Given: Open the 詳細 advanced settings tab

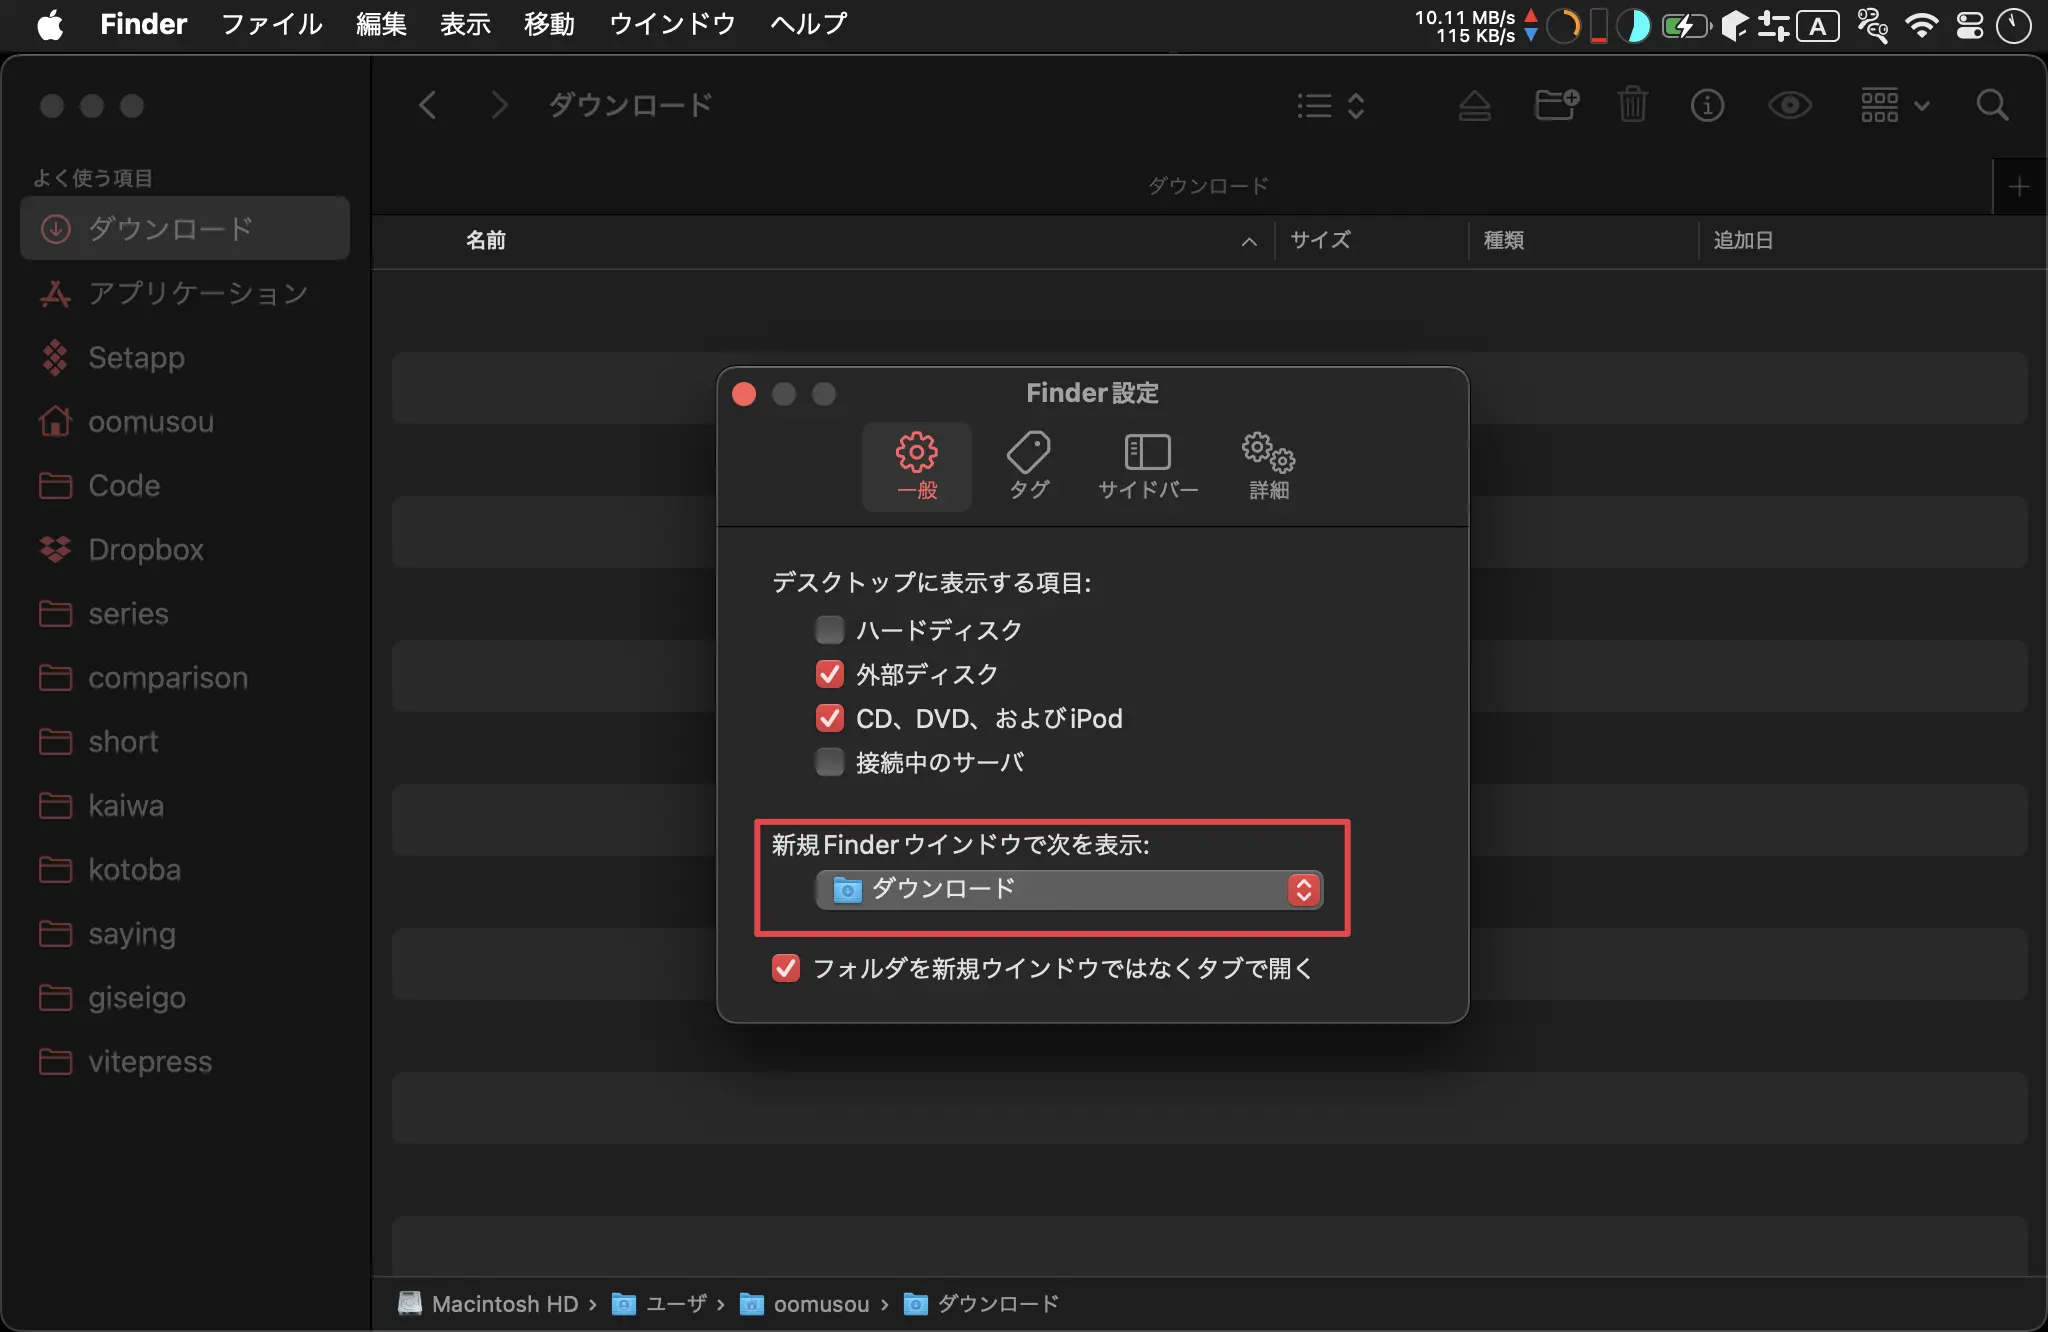Looking at the screenshot, I should (1268, 466).
